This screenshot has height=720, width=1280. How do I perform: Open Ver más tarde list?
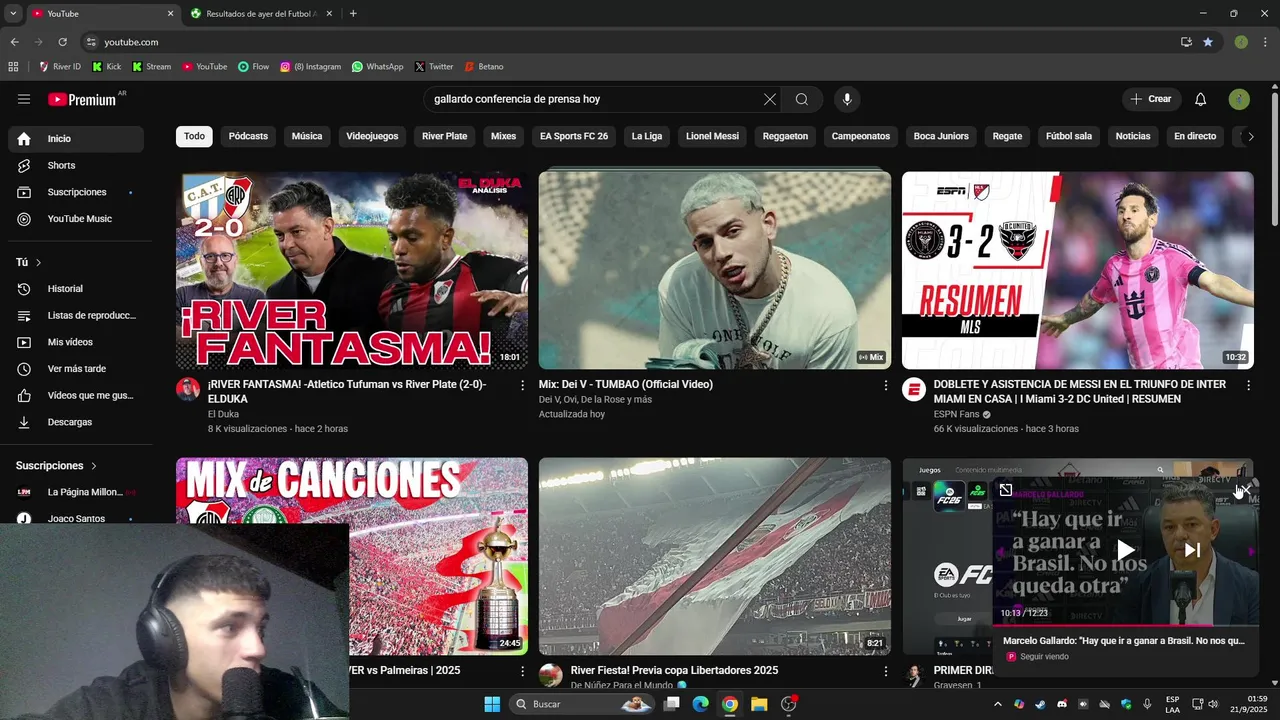coord(76,369)
